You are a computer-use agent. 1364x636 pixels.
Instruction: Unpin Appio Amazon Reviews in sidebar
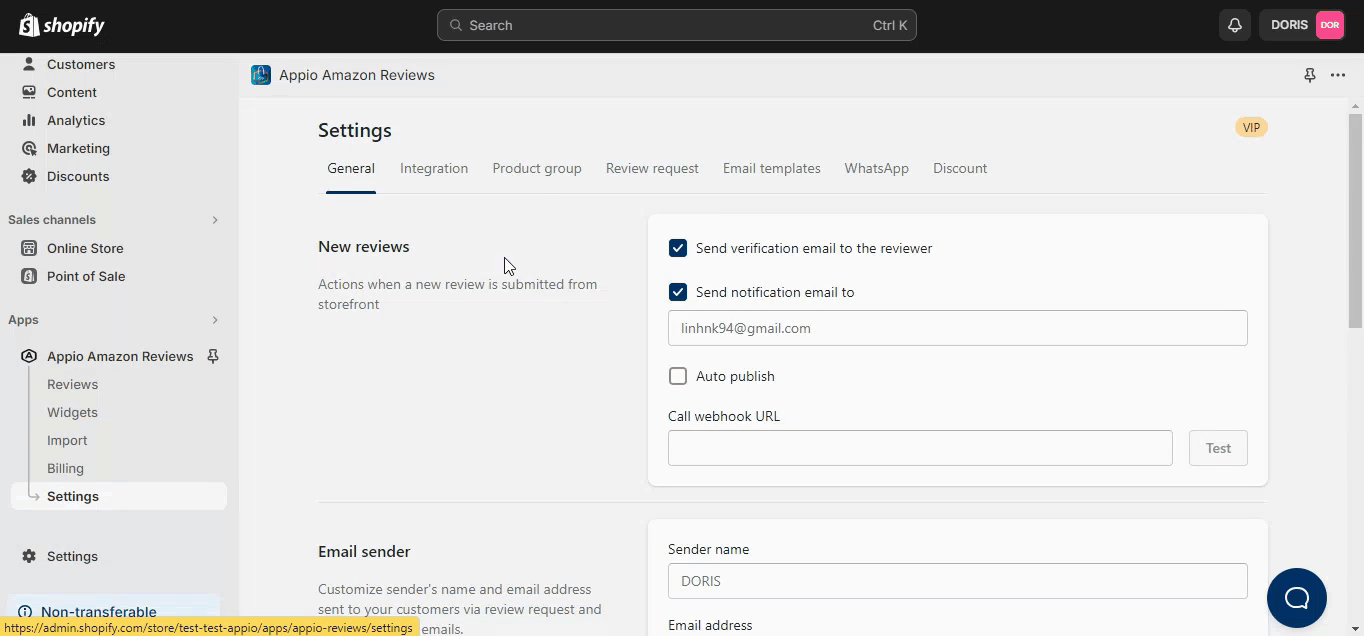[x=213, y=356]
